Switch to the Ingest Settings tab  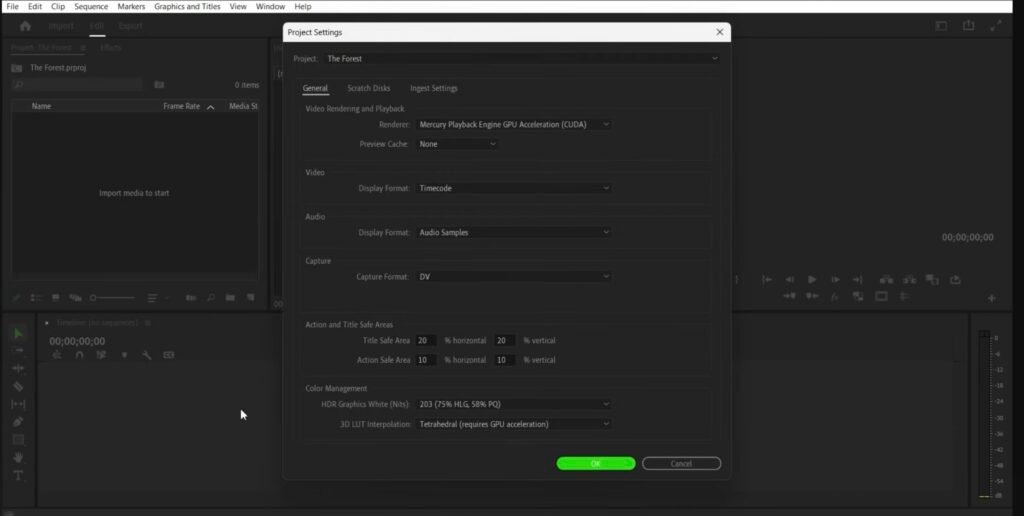click(x=433, y=88)
